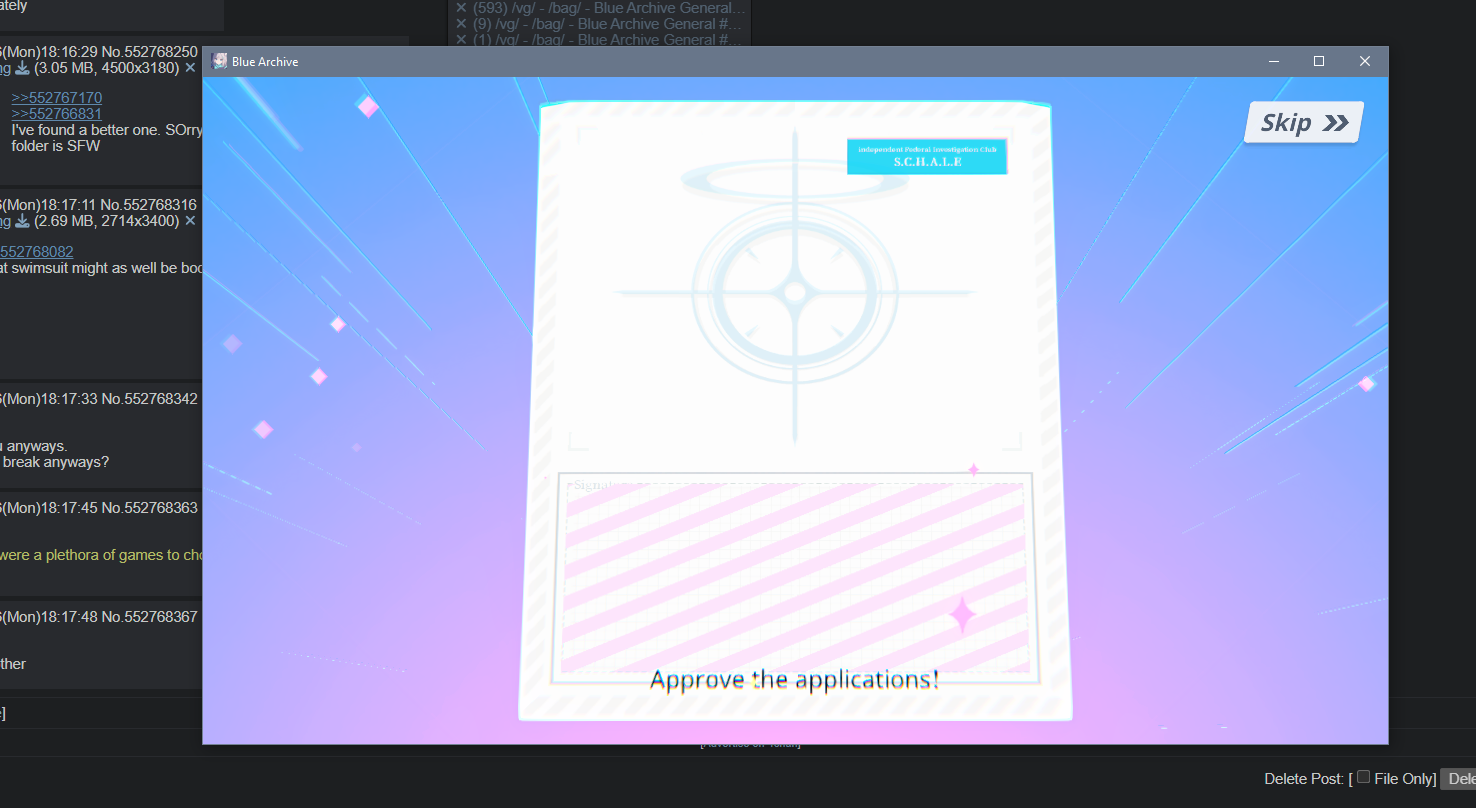Click the S.C.H.A.L.E club label on the form
The height and width of the screenshot is (808, 1476).
(927, 157)
